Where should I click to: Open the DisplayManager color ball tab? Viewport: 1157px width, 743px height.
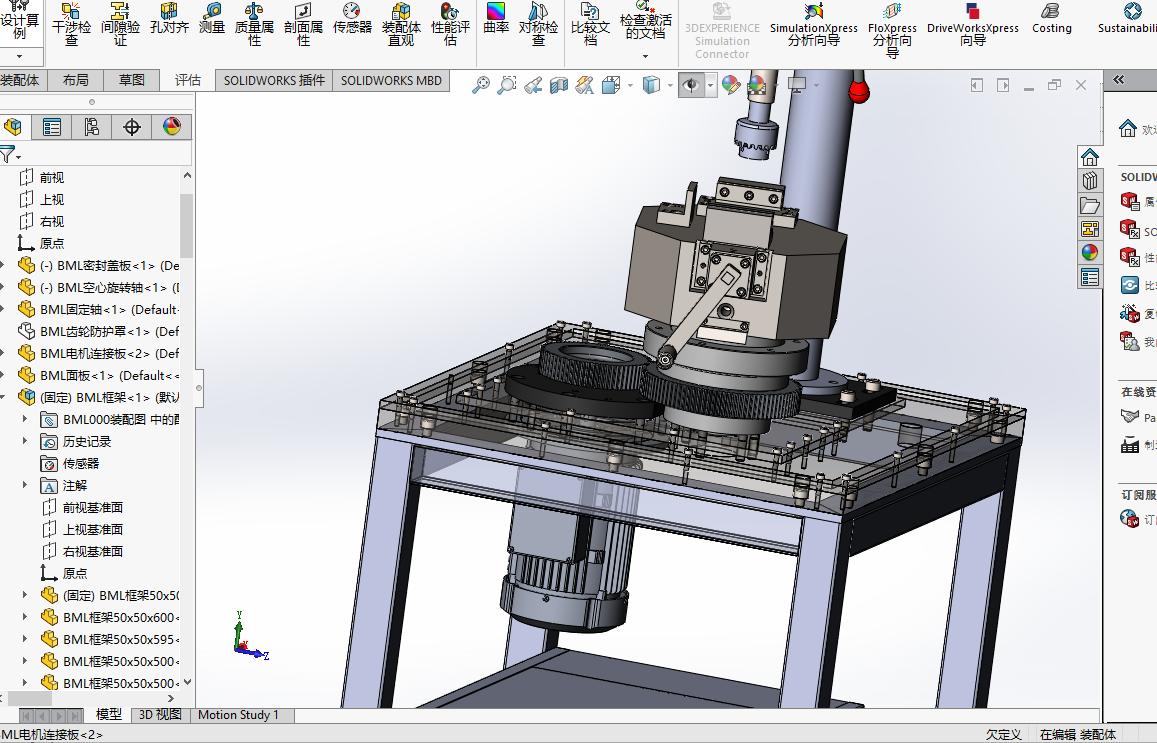point(171,127)
